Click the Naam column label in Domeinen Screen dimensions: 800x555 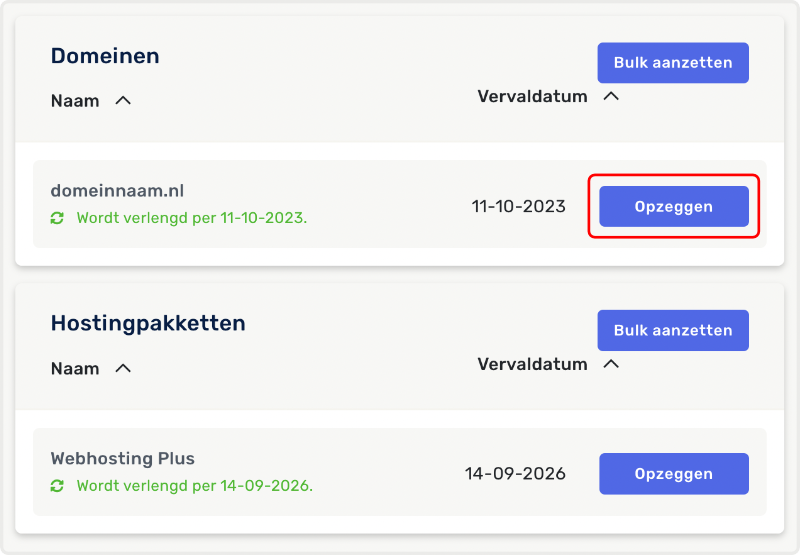[x=75, y=101]
